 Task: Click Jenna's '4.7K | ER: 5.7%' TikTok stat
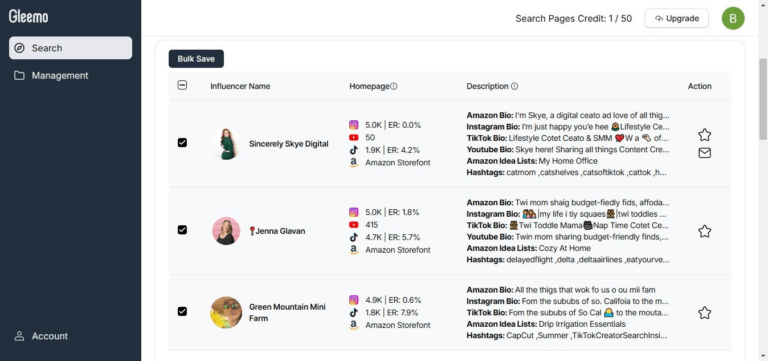point(392,237)
